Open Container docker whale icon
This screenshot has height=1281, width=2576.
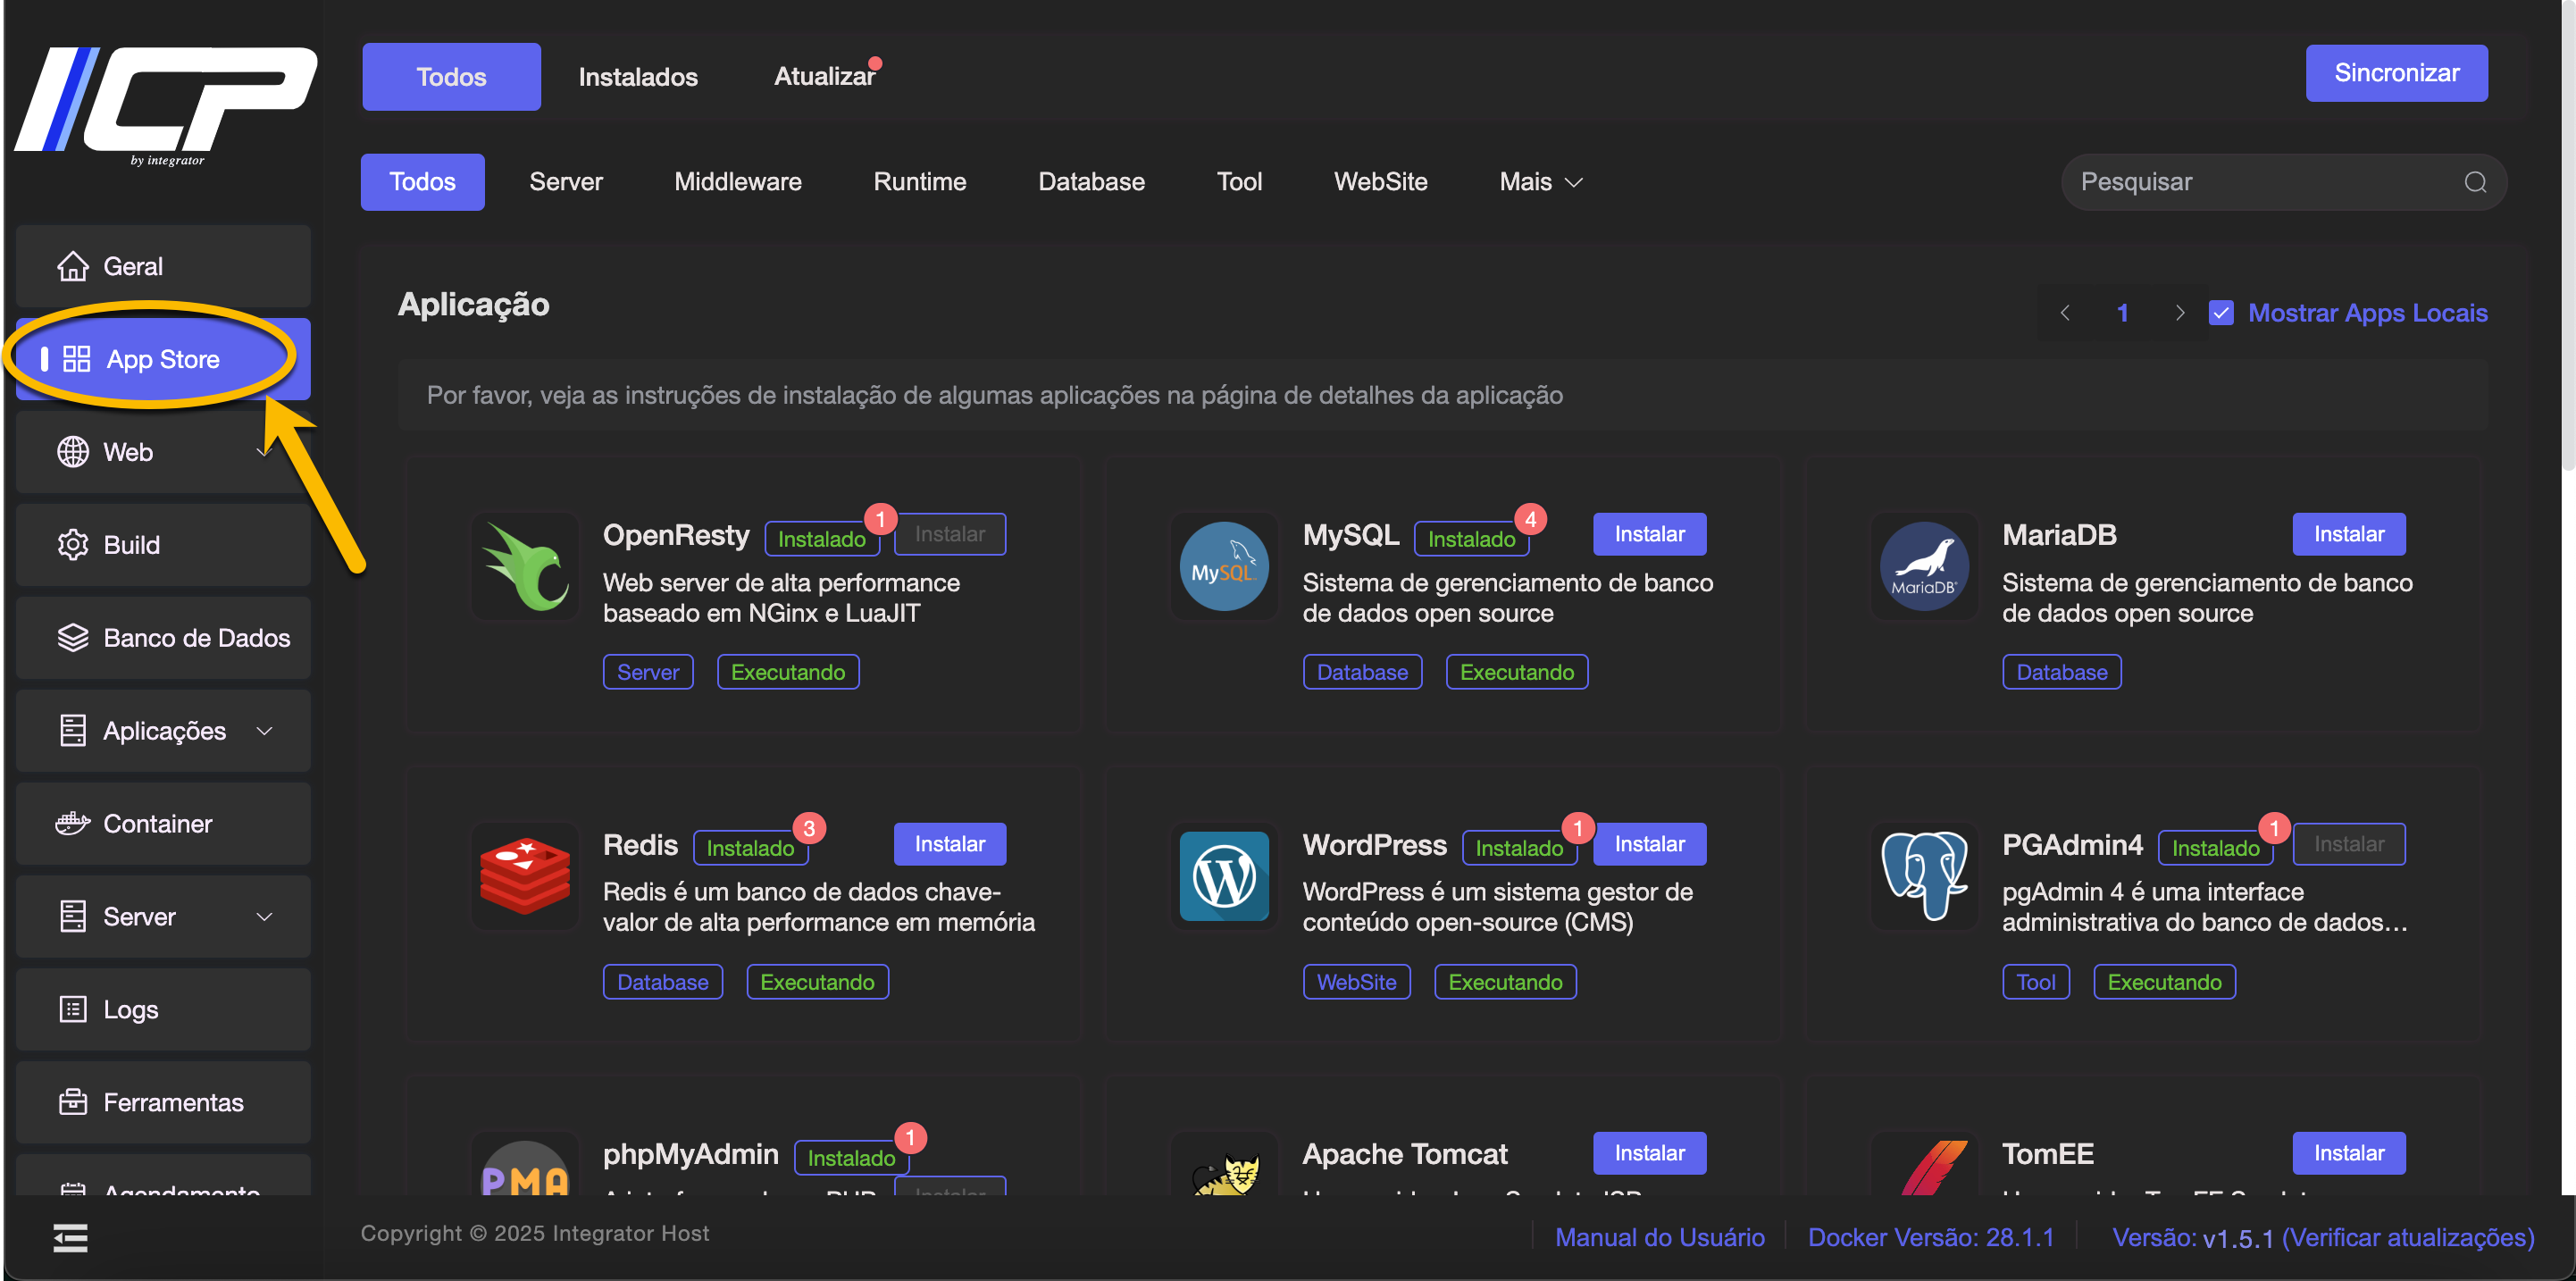tap(72, 823)
